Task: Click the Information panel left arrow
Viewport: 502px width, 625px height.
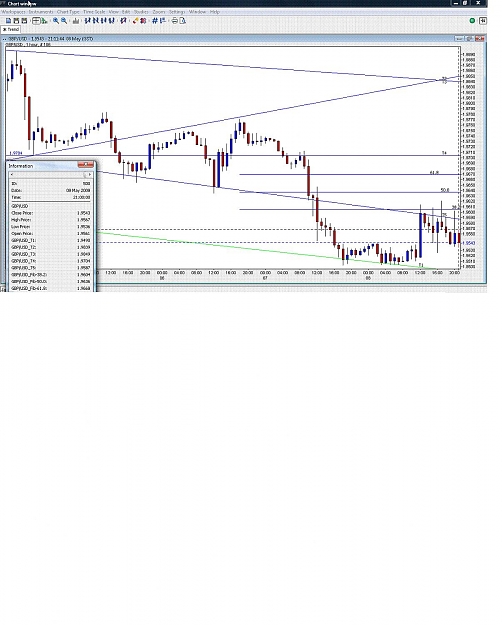Action: [12, 175]
